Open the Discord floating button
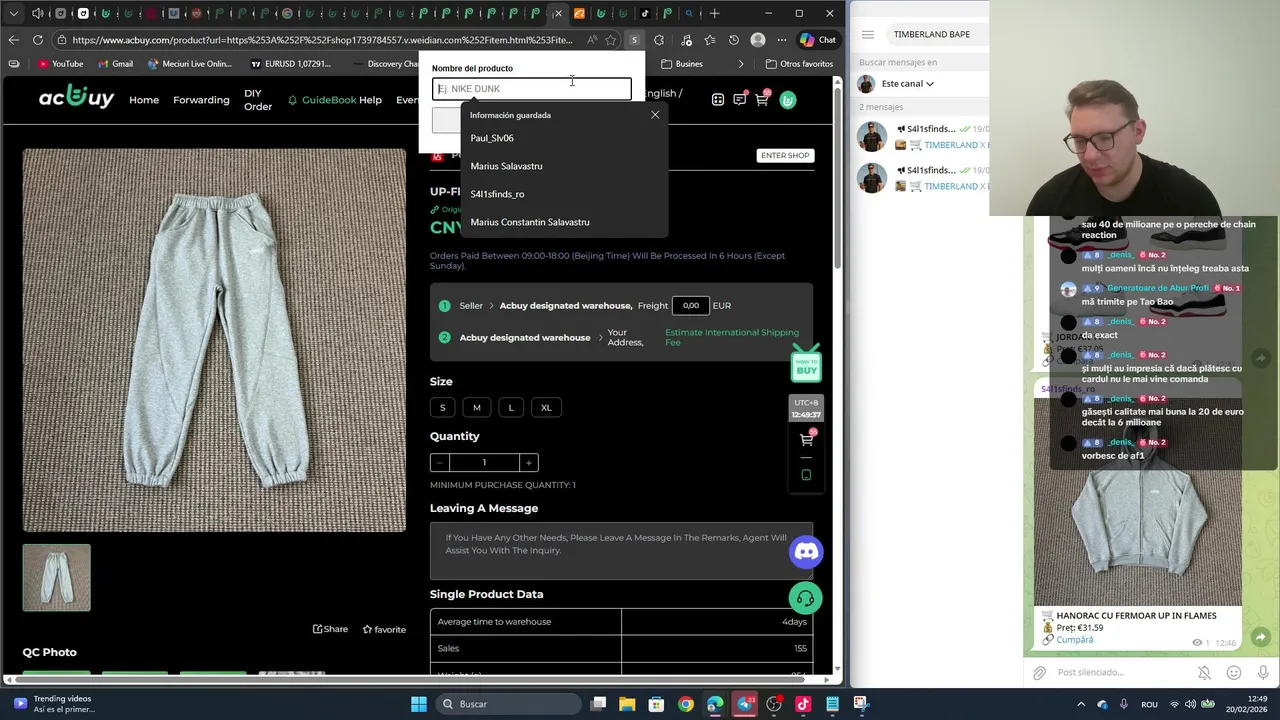Image resolution: width=1280 pixels, height=720 pixels. point(806,551)
